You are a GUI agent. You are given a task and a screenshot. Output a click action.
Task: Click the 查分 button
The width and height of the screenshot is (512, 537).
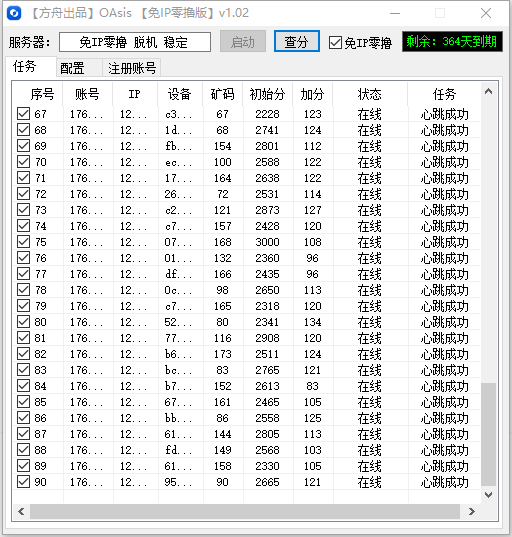[297, 41]
